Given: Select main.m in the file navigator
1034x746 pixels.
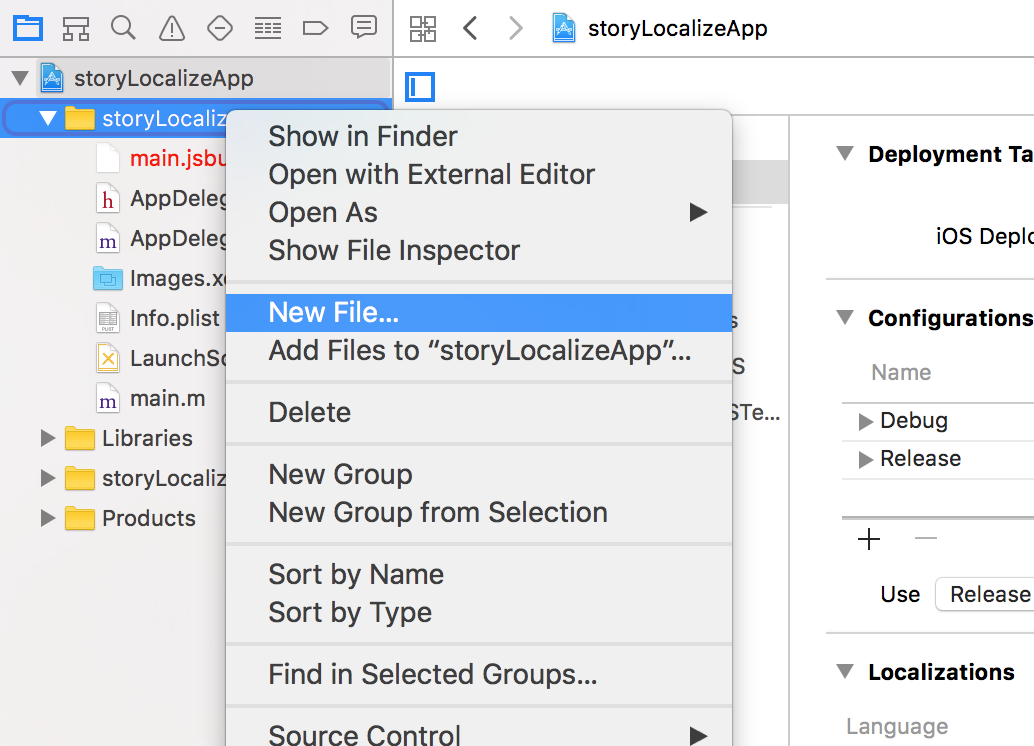Looking at the screenshot, I should pyautogui.click(x=167, y=398).
